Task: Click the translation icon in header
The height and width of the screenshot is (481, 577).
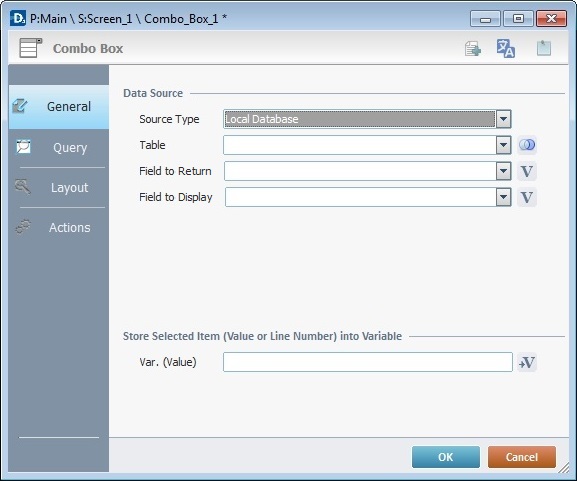Action: click(x=506, y=48)
